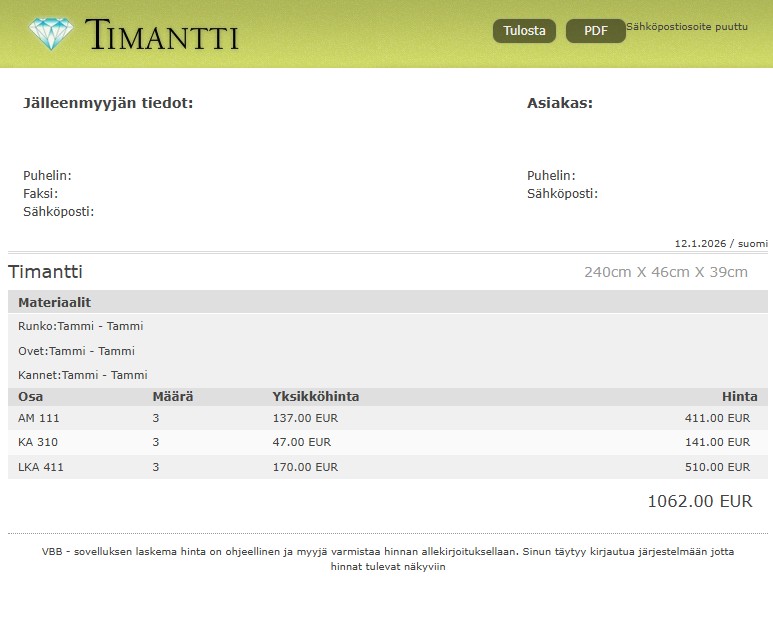
Task: Click the Hinta column header
Action: (x=739, y=397)
